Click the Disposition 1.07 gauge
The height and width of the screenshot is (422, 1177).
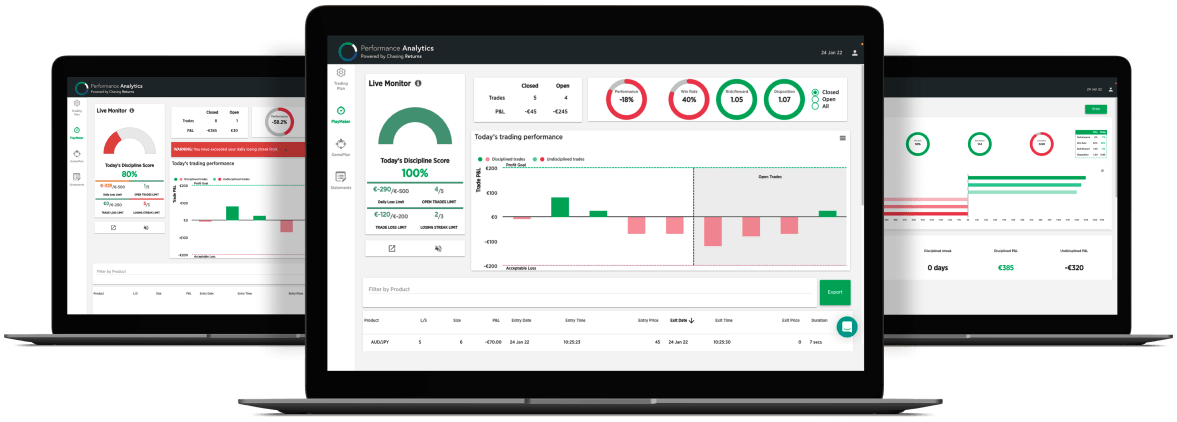click(x=784, y=99)
